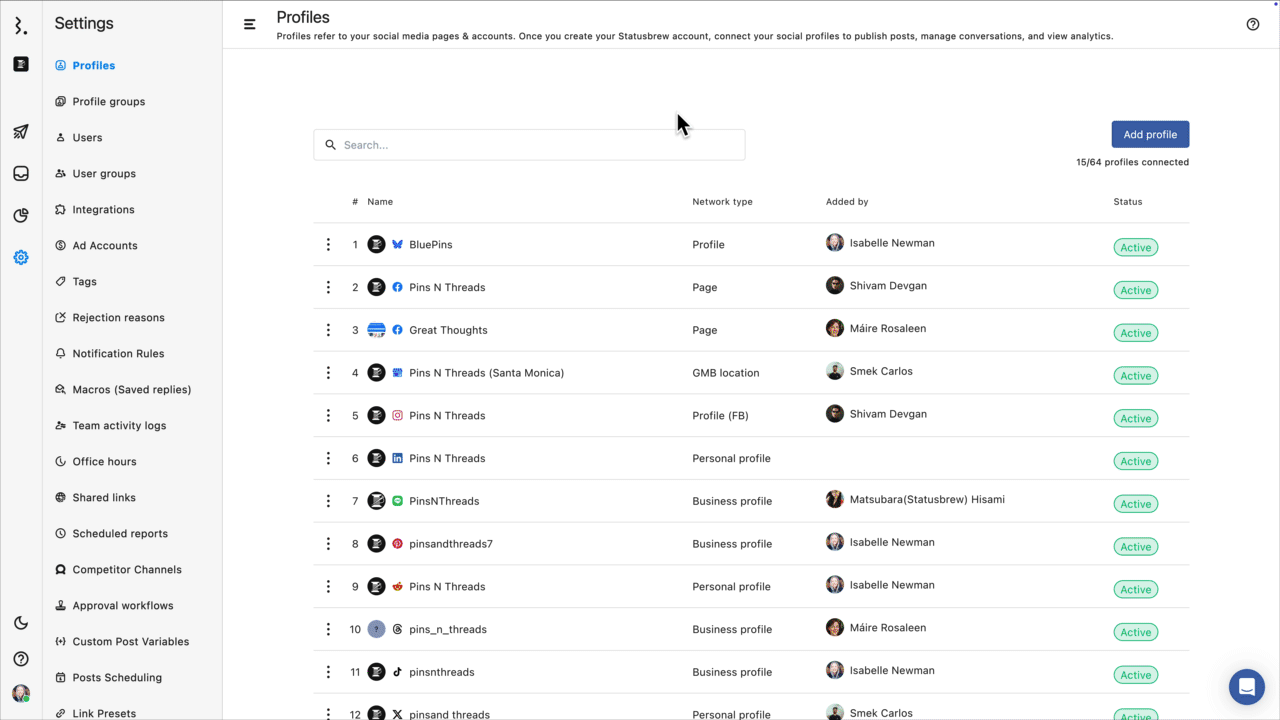This screenshot has height=720, width=1280.
Task: Open options menu for PinsNThreads row 7
Action: [328, 501]
